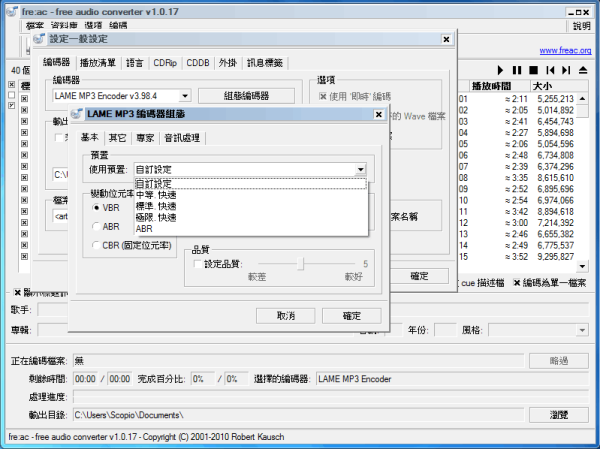Choose 自訂設定 in preset list
Viewport: 600px width, 449px height.
click(x=251, y=184)
